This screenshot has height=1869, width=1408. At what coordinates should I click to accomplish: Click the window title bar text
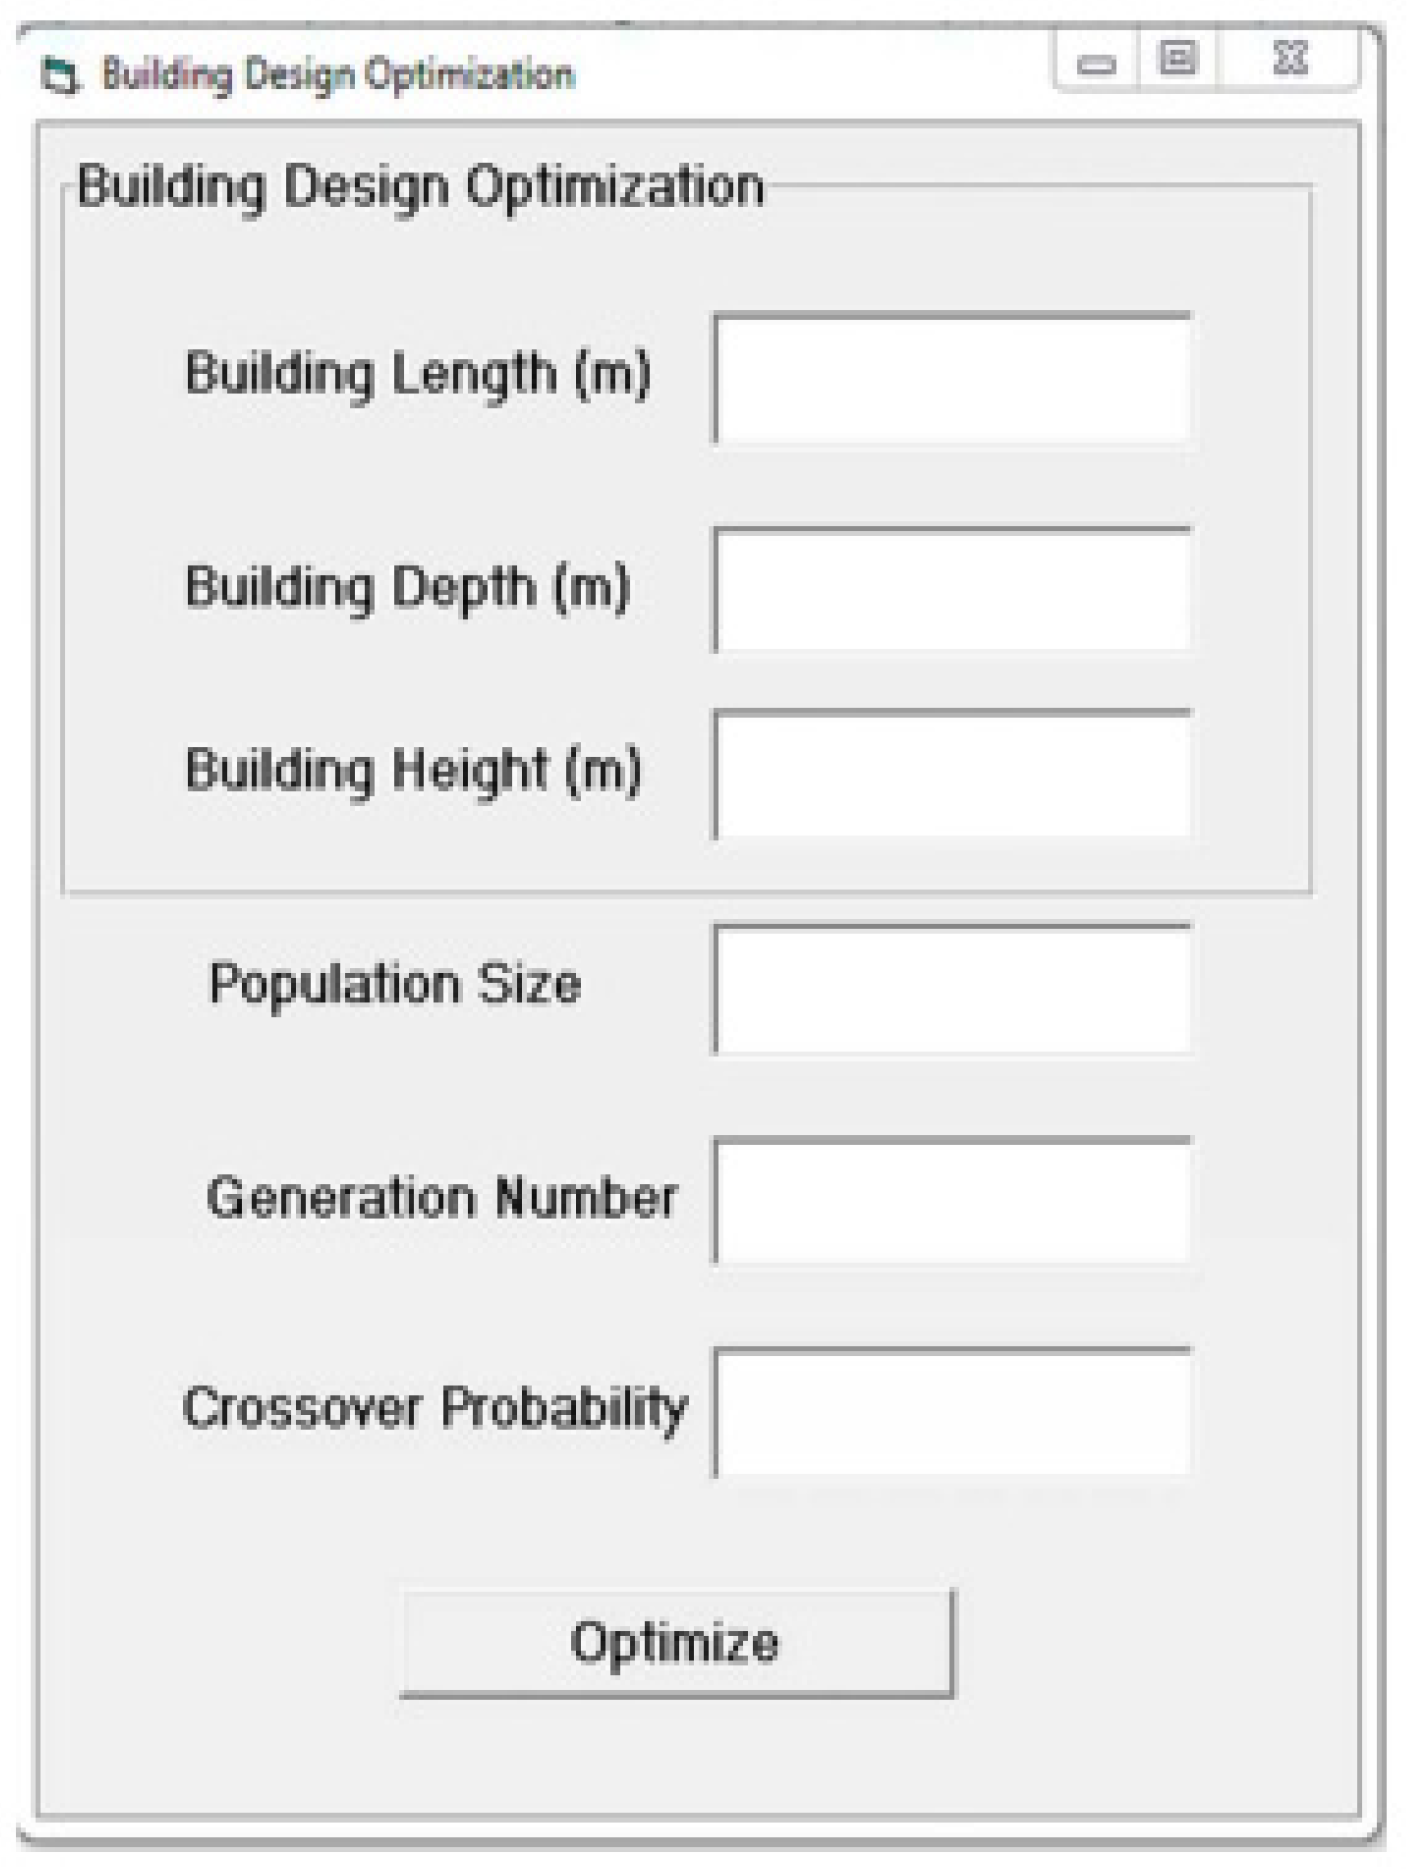coord(335,70)
